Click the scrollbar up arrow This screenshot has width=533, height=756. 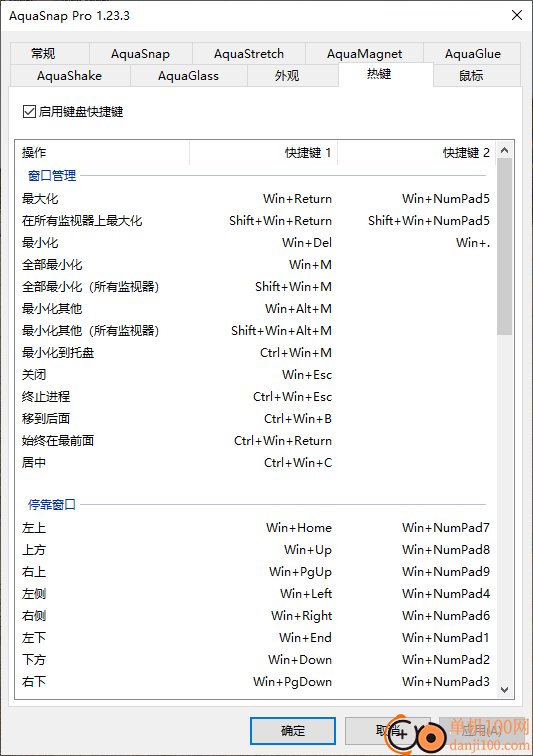[x=505, y=150]
